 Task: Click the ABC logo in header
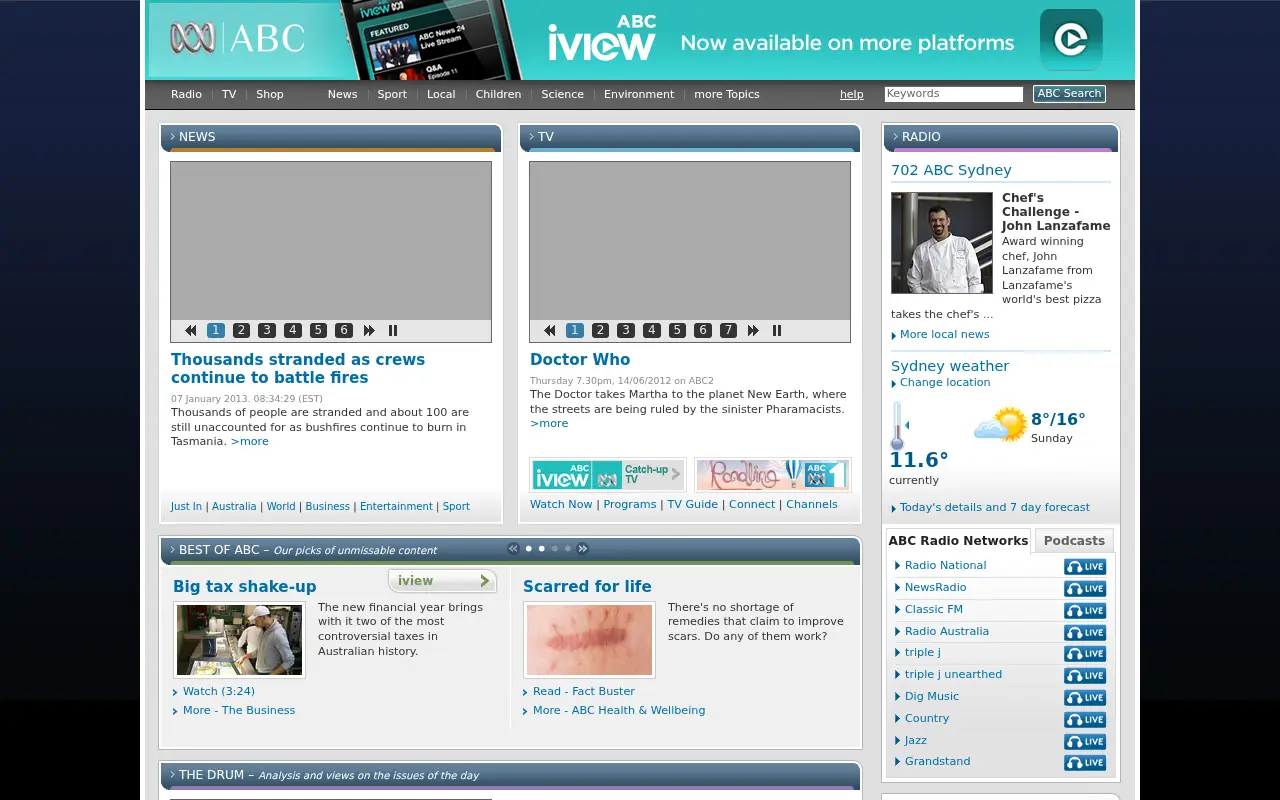(x=237, y=39)
